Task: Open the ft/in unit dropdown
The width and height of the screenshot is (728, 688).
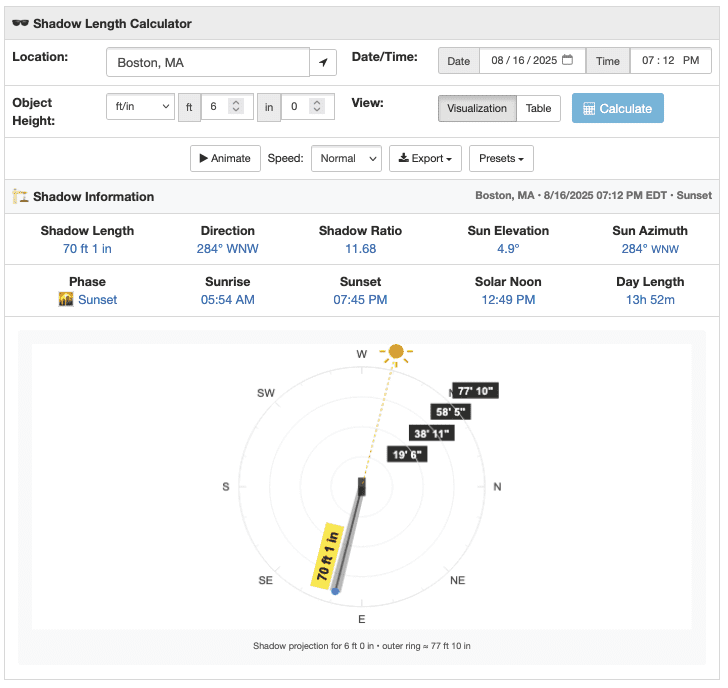Action: click(x=140, y=106)
